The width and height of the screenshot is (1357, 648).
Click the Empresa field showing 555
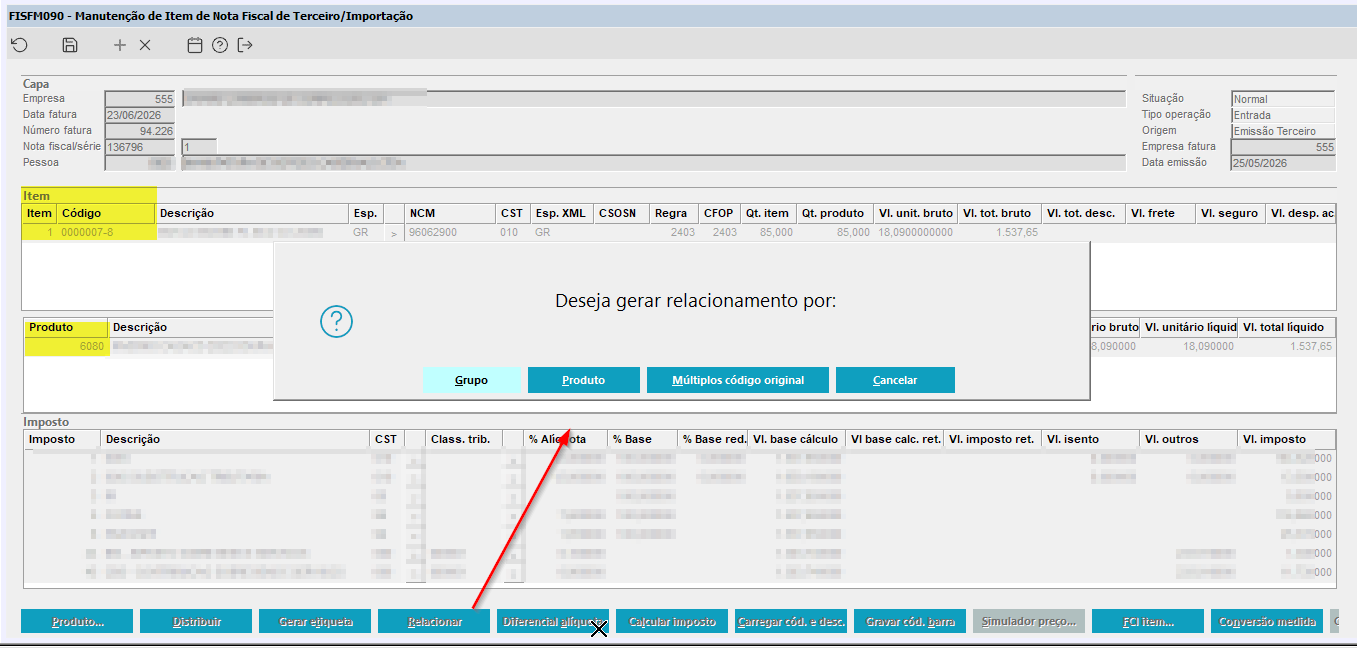140,99
